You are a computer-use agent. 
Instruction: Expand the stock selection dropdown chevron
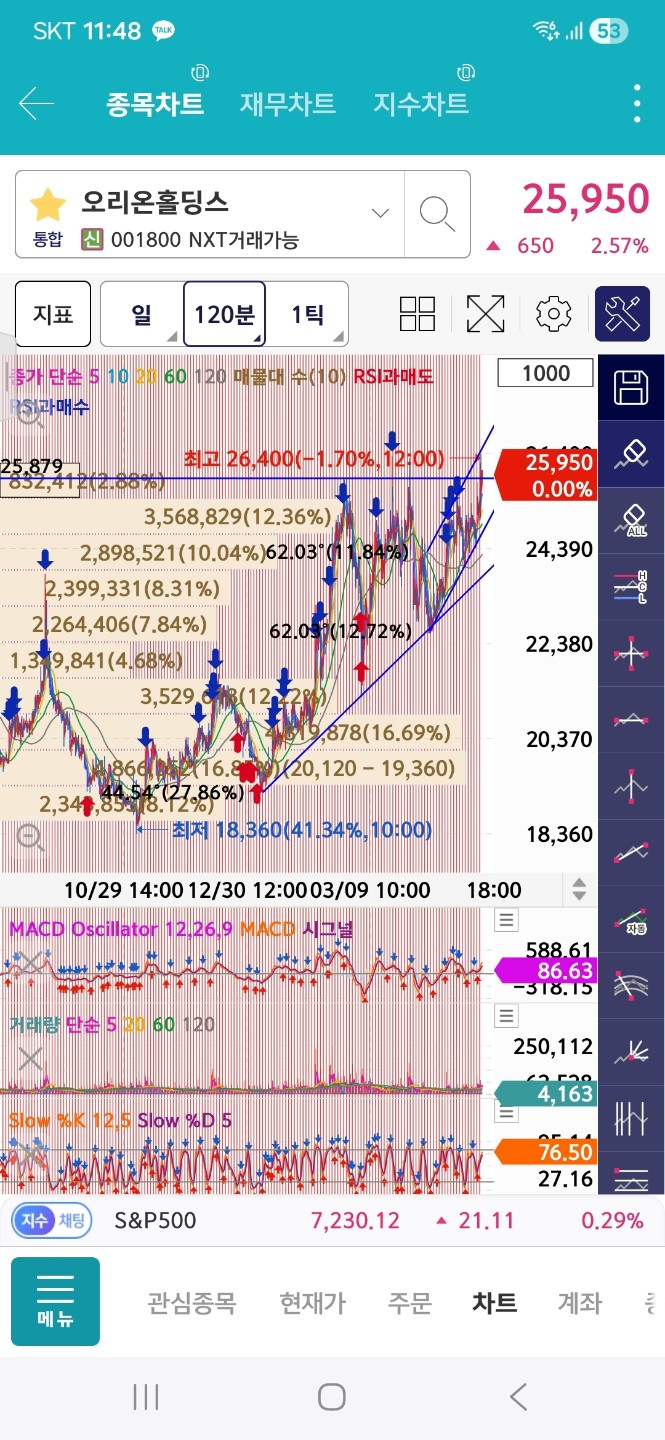[380, 213]
